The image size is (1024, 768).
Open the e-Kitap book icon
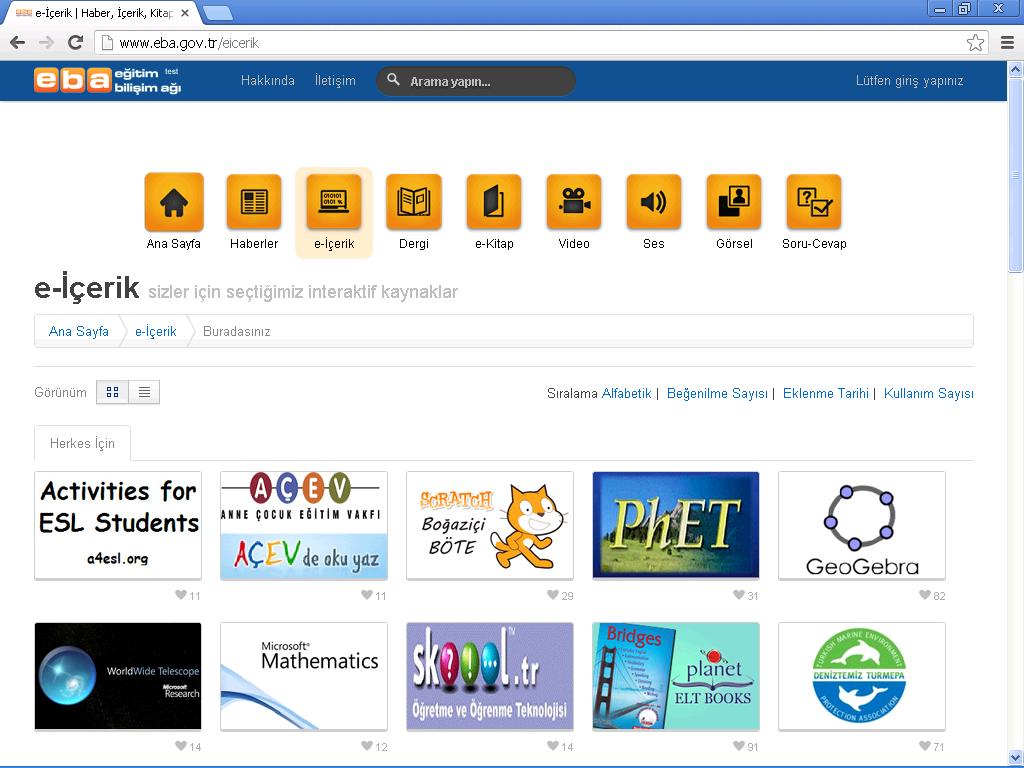[494, 202]
